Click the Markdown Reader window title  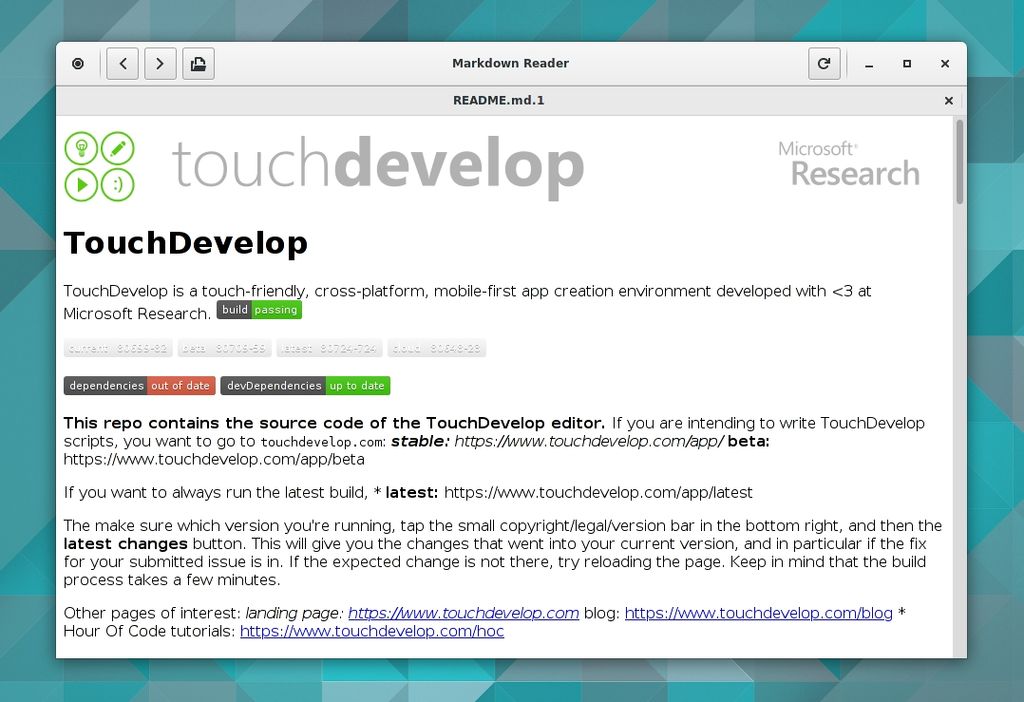511,63
